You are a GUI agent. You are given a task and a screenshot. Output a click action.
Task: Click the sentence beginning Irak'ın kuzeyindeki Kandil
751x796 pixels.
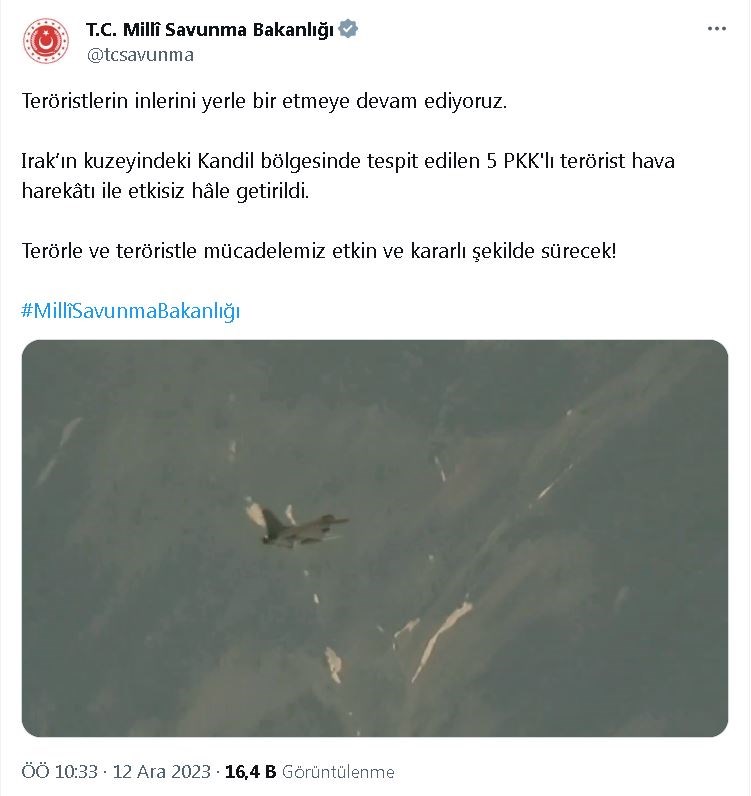tap(348, 176)
